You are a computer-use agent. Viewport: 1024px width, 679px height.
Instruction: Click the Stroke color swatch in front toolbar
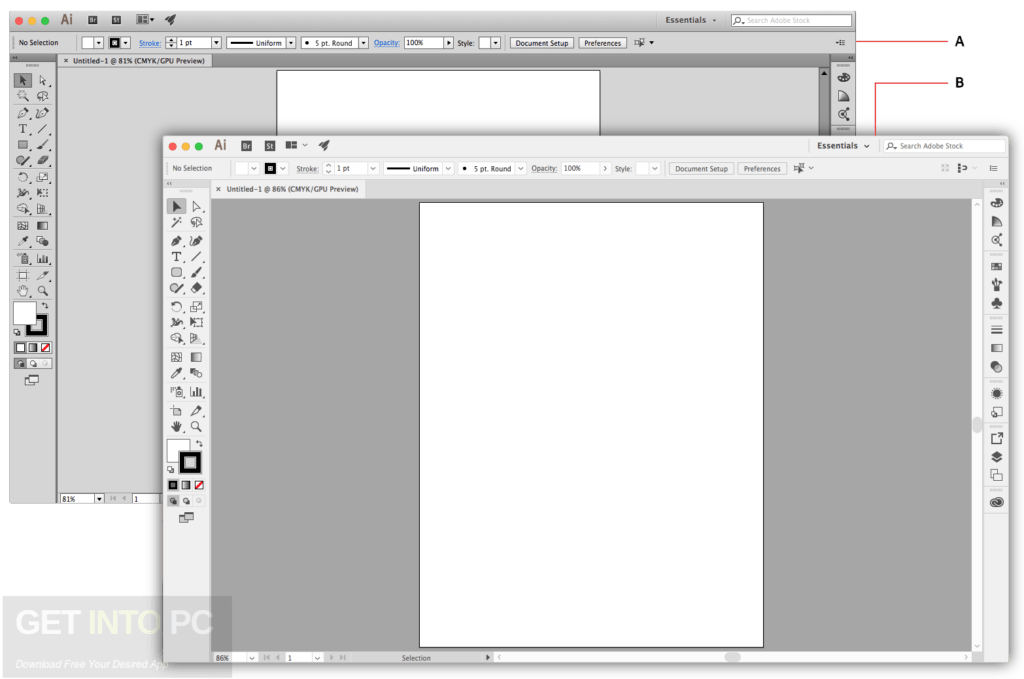click(190, 463)
